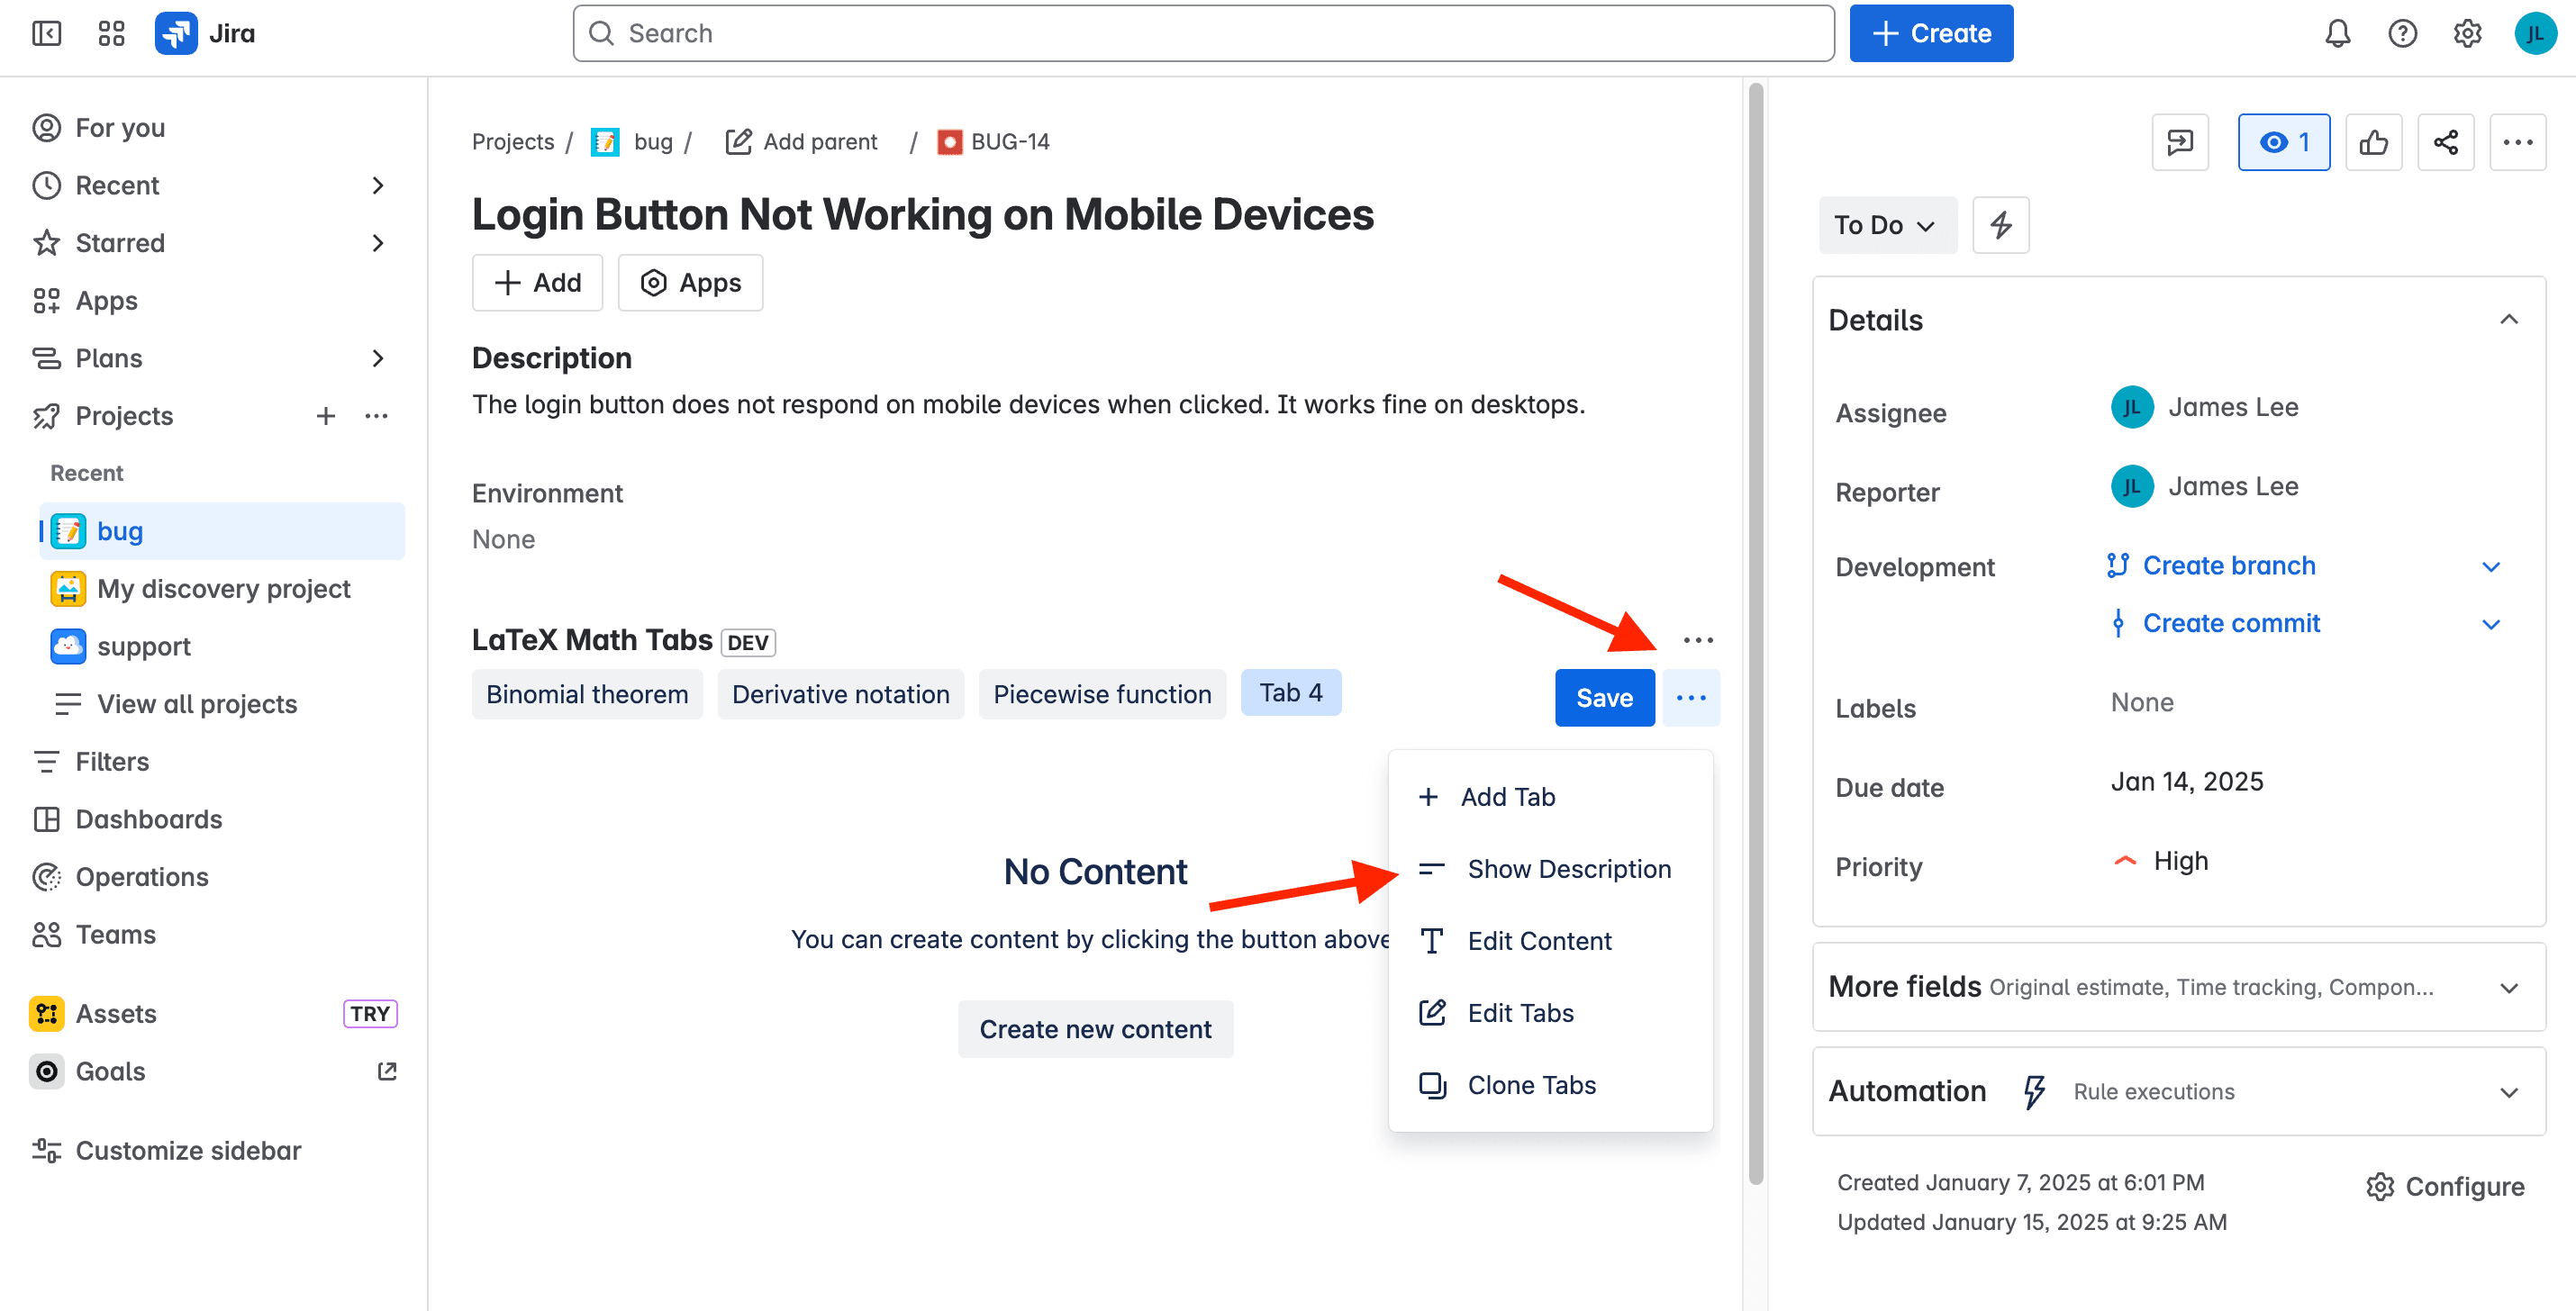Click the three-dot button beside Save
The height and width of the screenshot is (1311, 2576).
[x=1690, y=697]
